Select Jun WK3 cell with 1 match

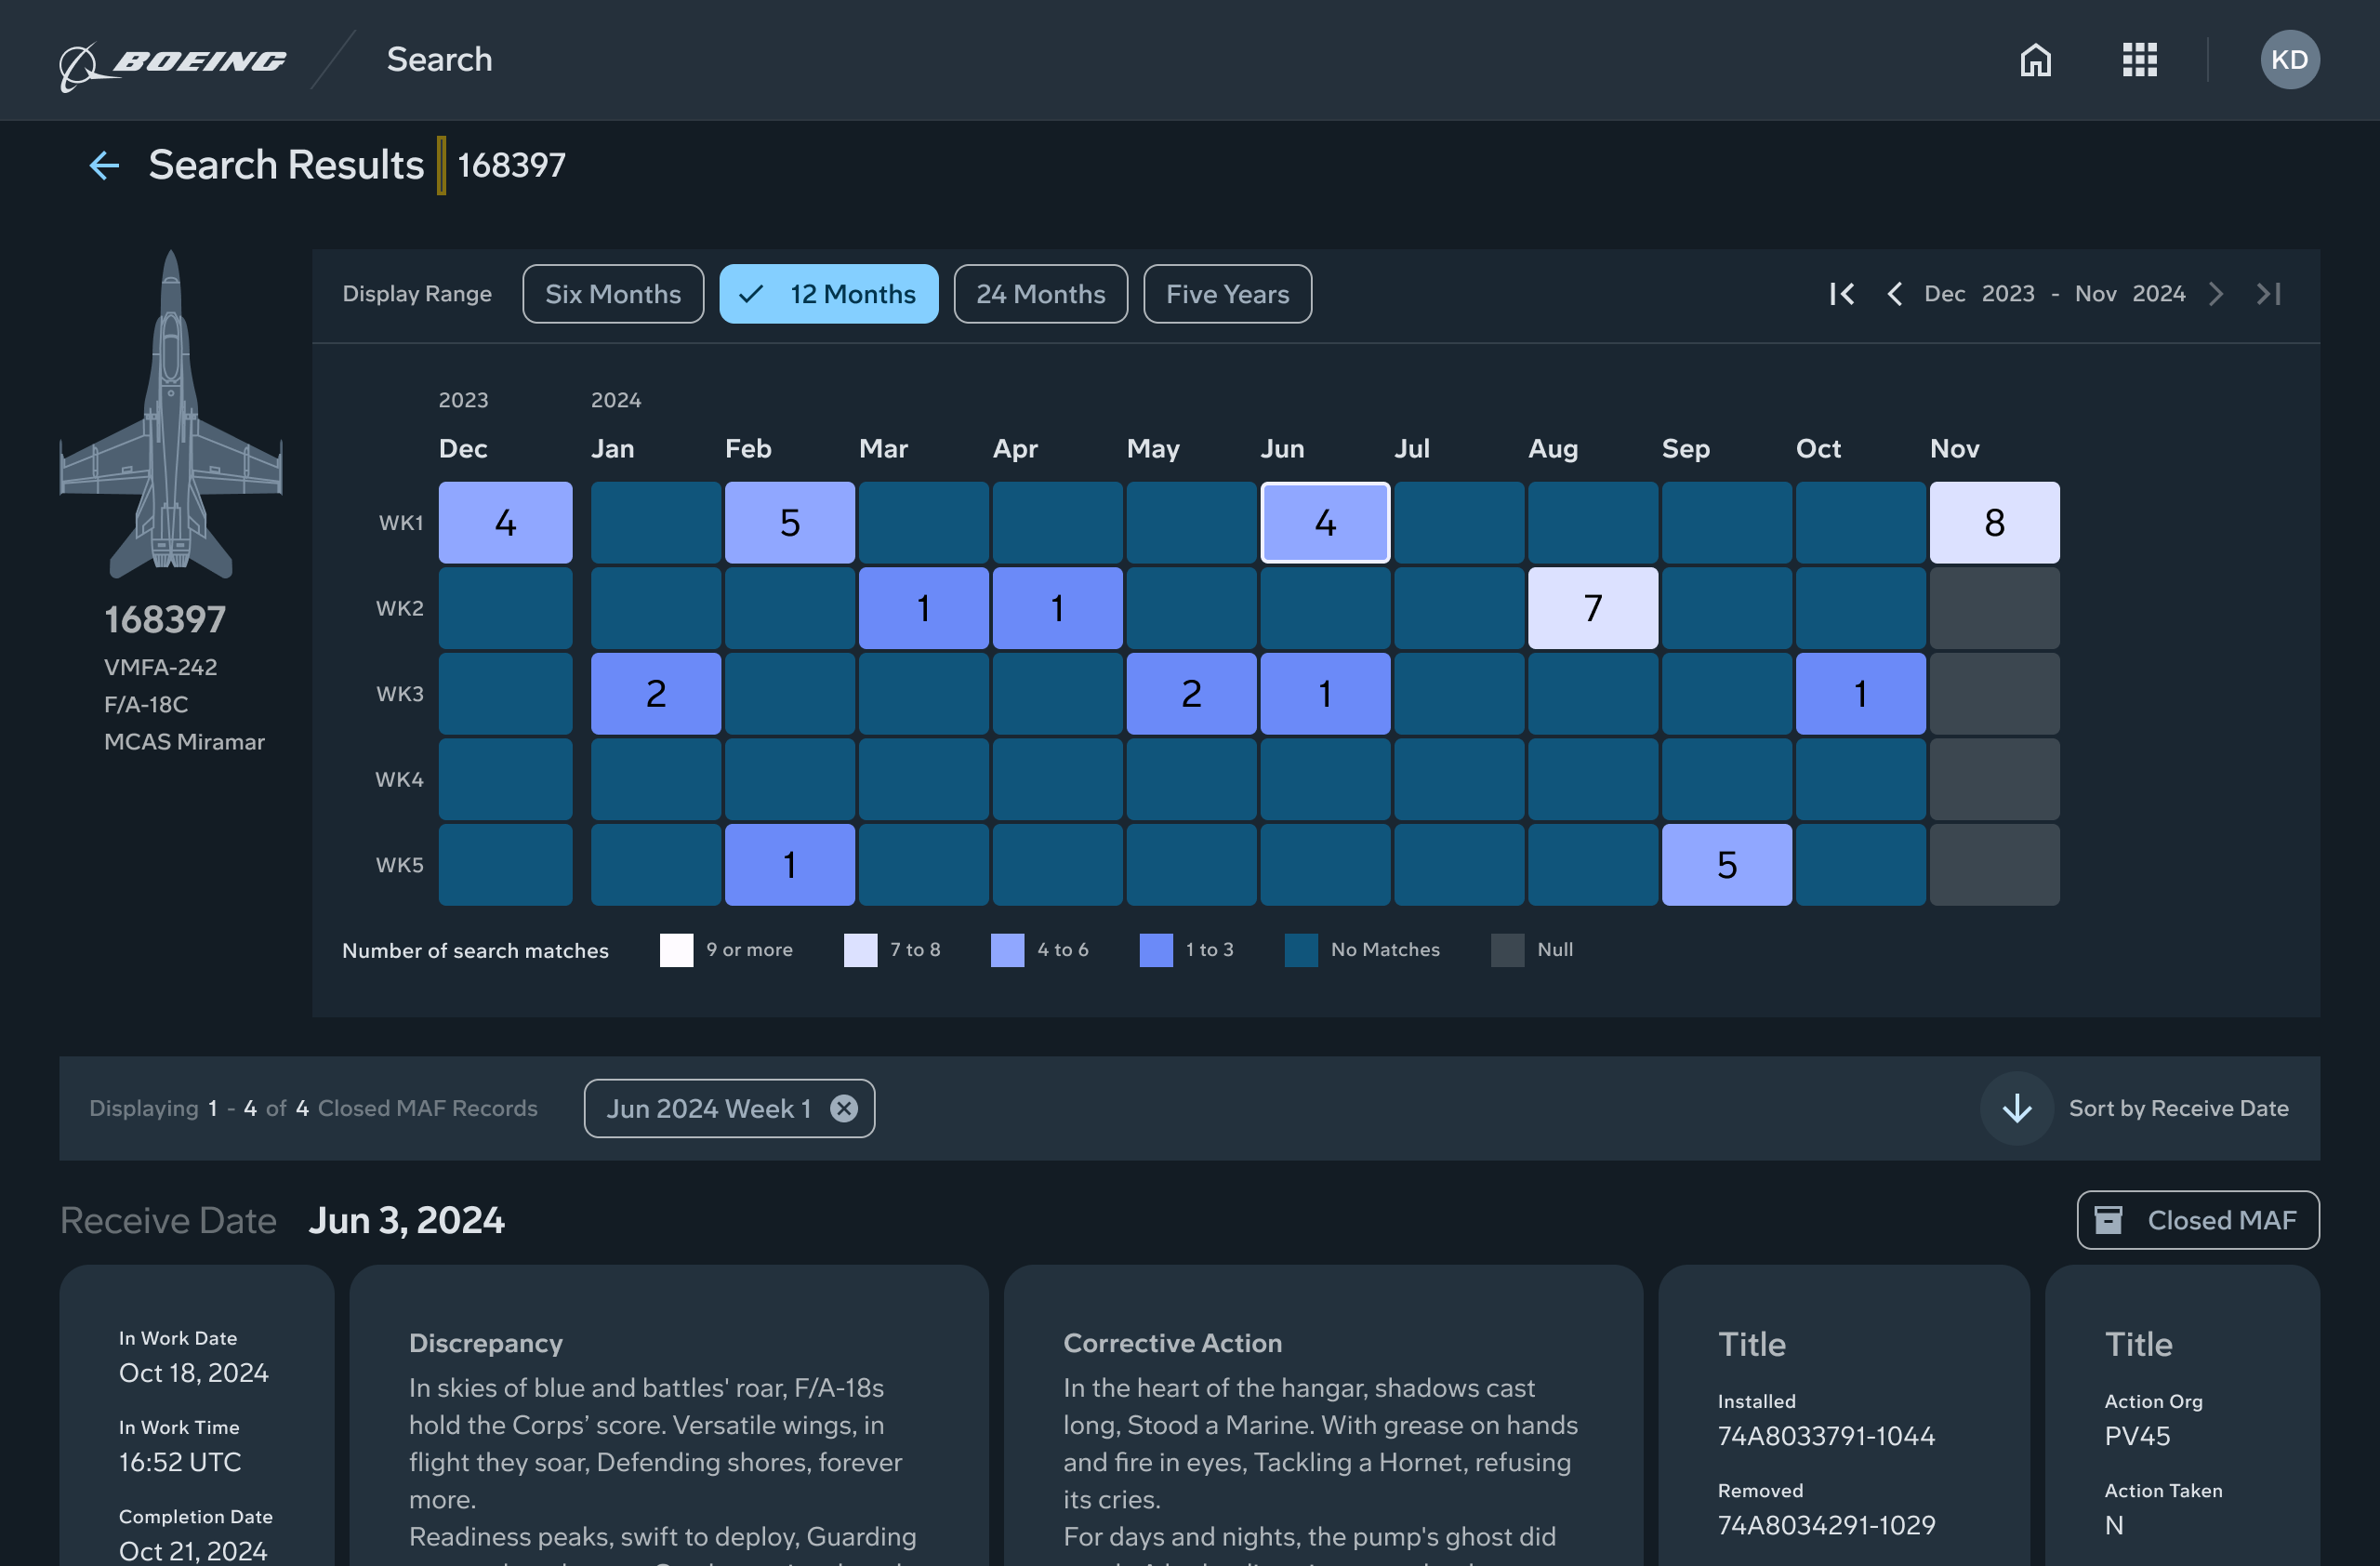pyautogui.click(x=1326, y=694)
